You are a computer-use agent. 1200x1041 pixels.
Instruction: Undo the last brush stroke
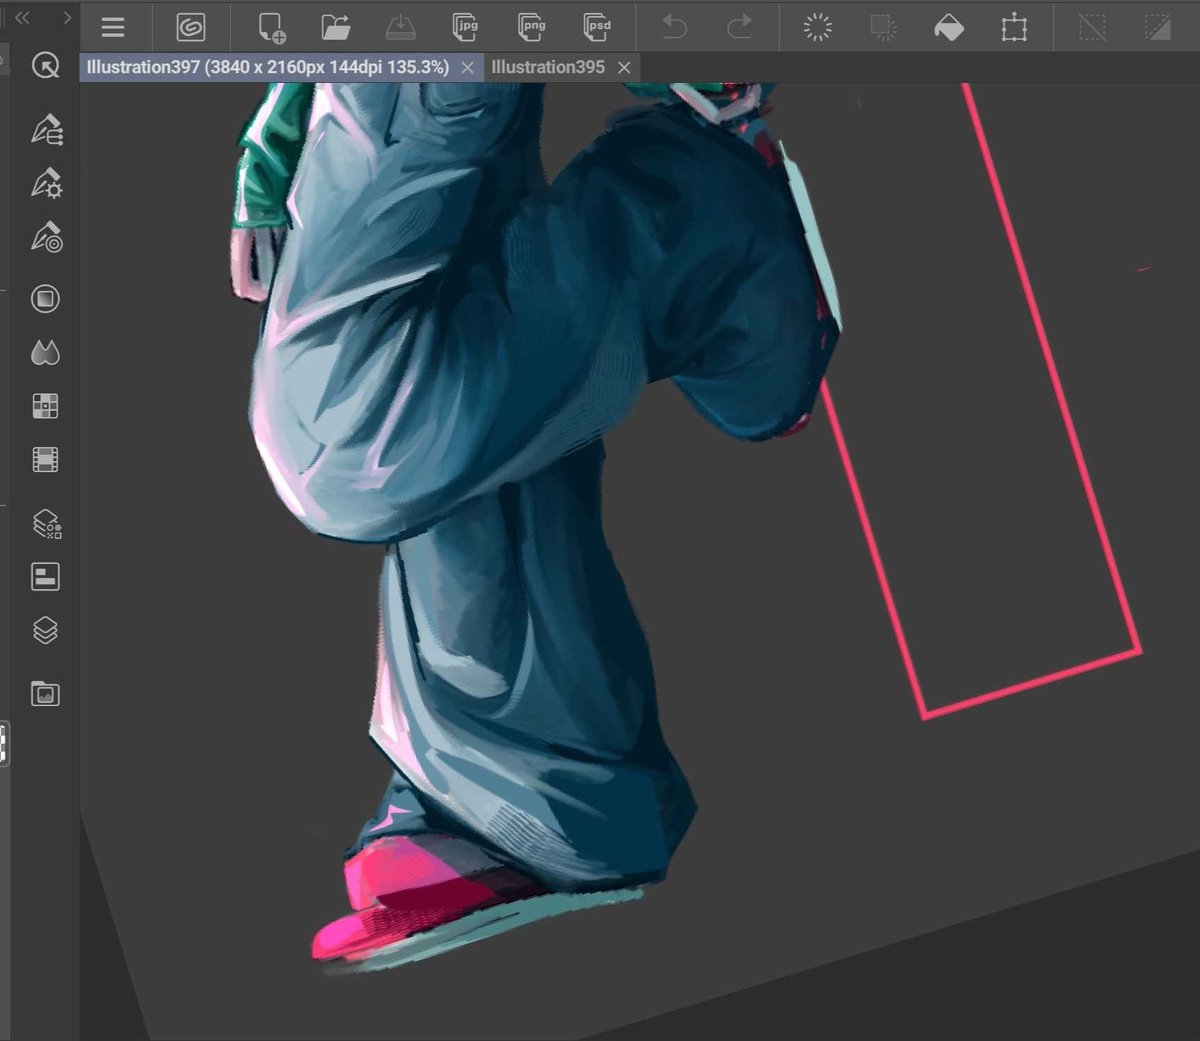[674, 27]
